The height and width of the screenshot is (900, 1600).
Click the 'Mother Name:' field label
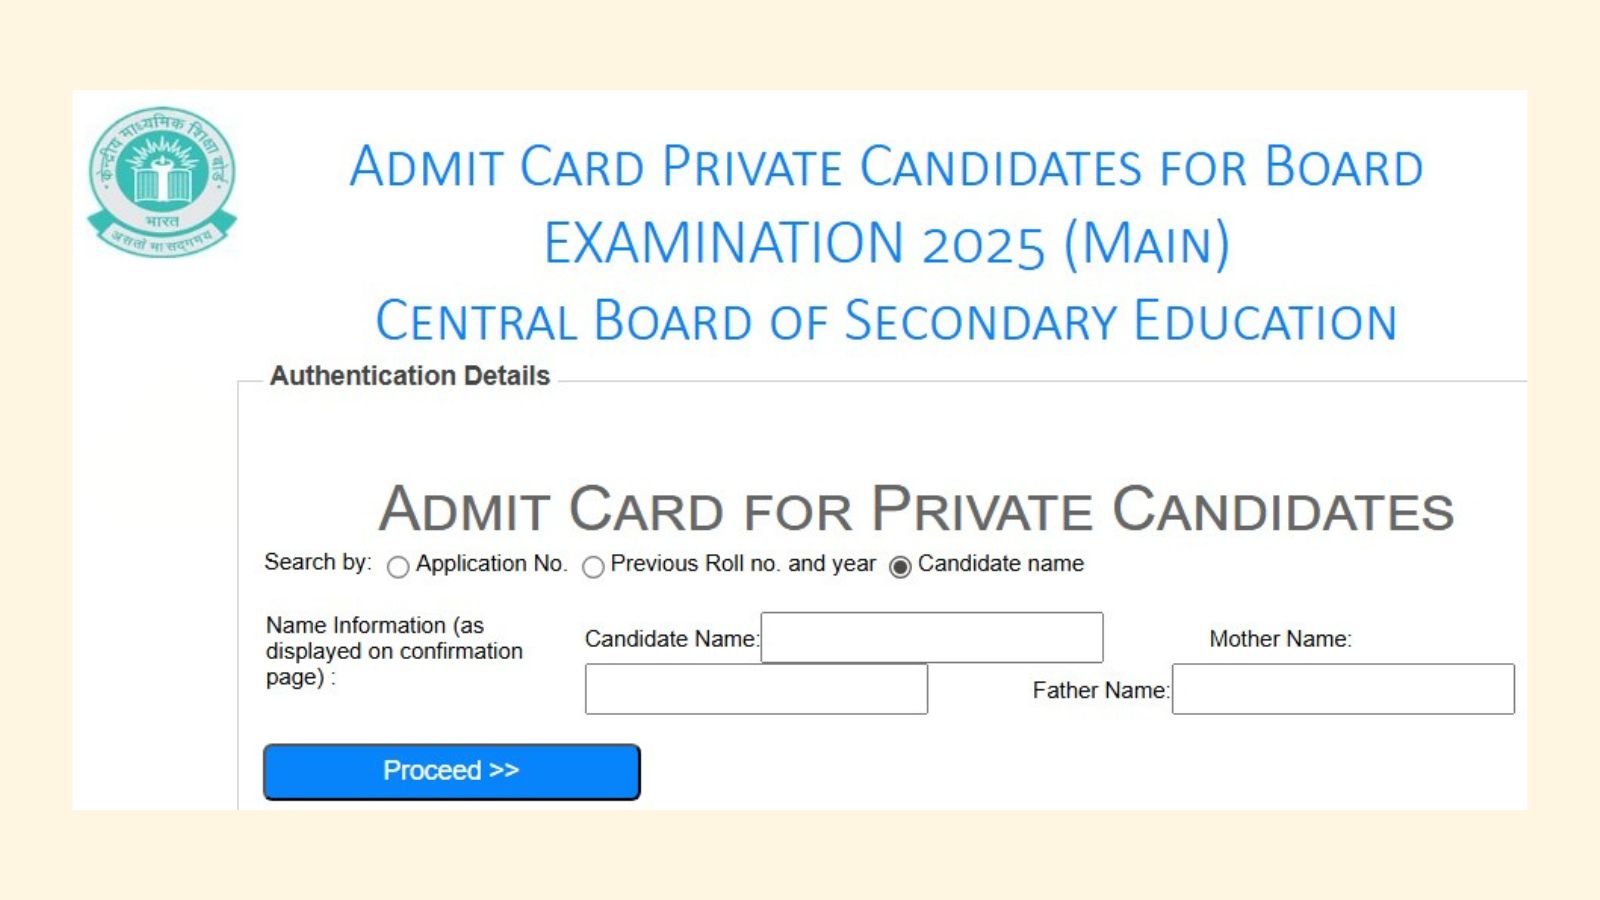pyautogui.click(x=1280, y=639)
